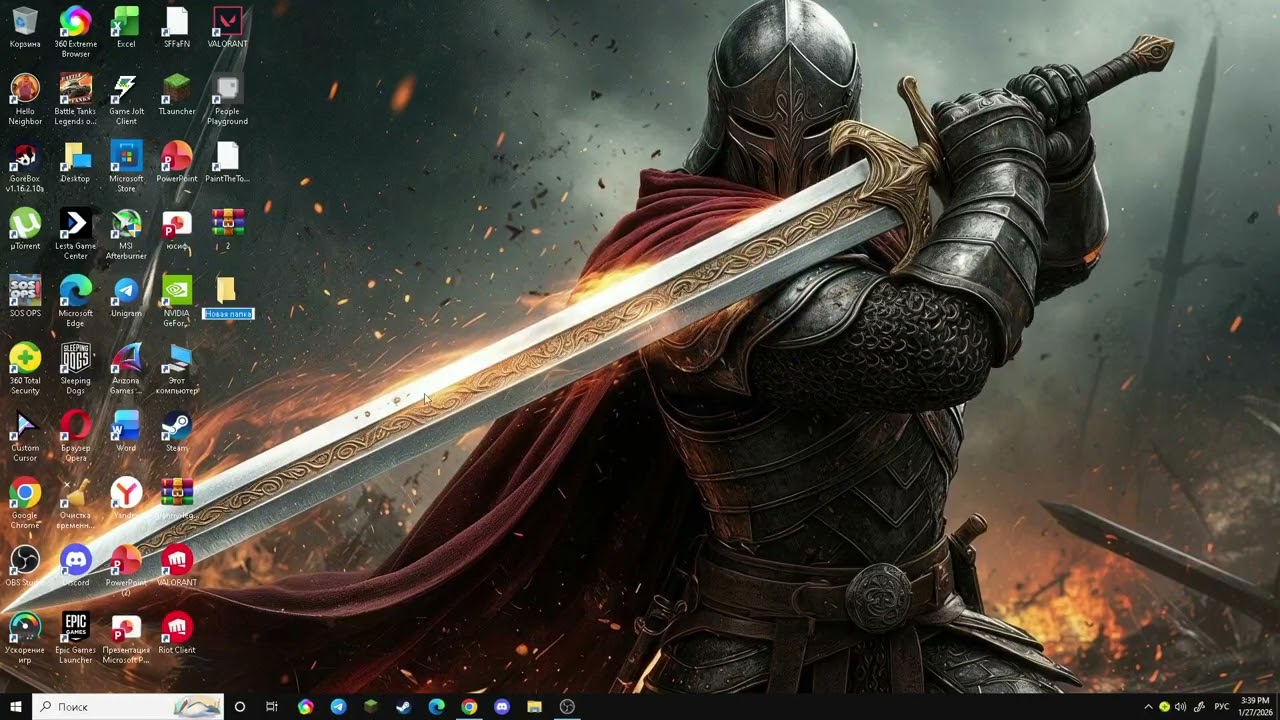Select the Google Chrome desktop icon

coord(25,492)
